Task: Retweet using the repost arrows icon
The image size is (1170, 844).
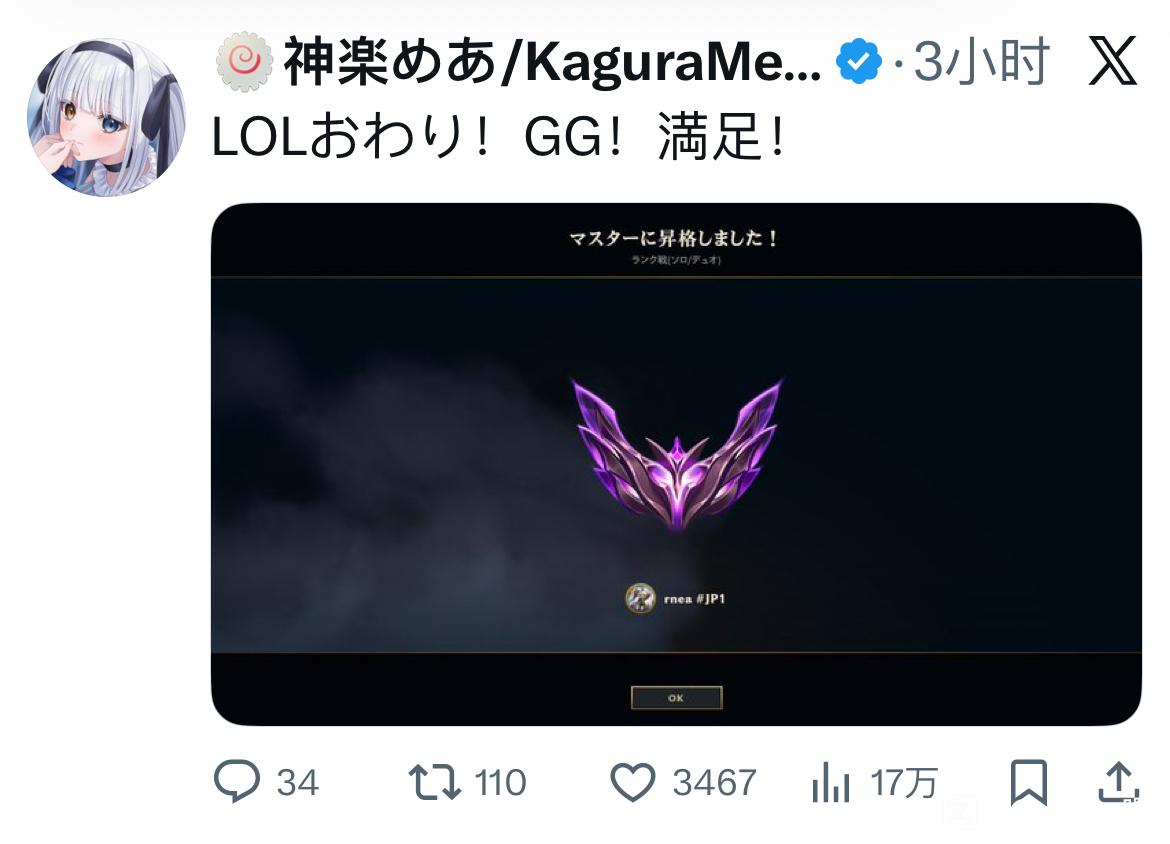Action: click(434, 782)
